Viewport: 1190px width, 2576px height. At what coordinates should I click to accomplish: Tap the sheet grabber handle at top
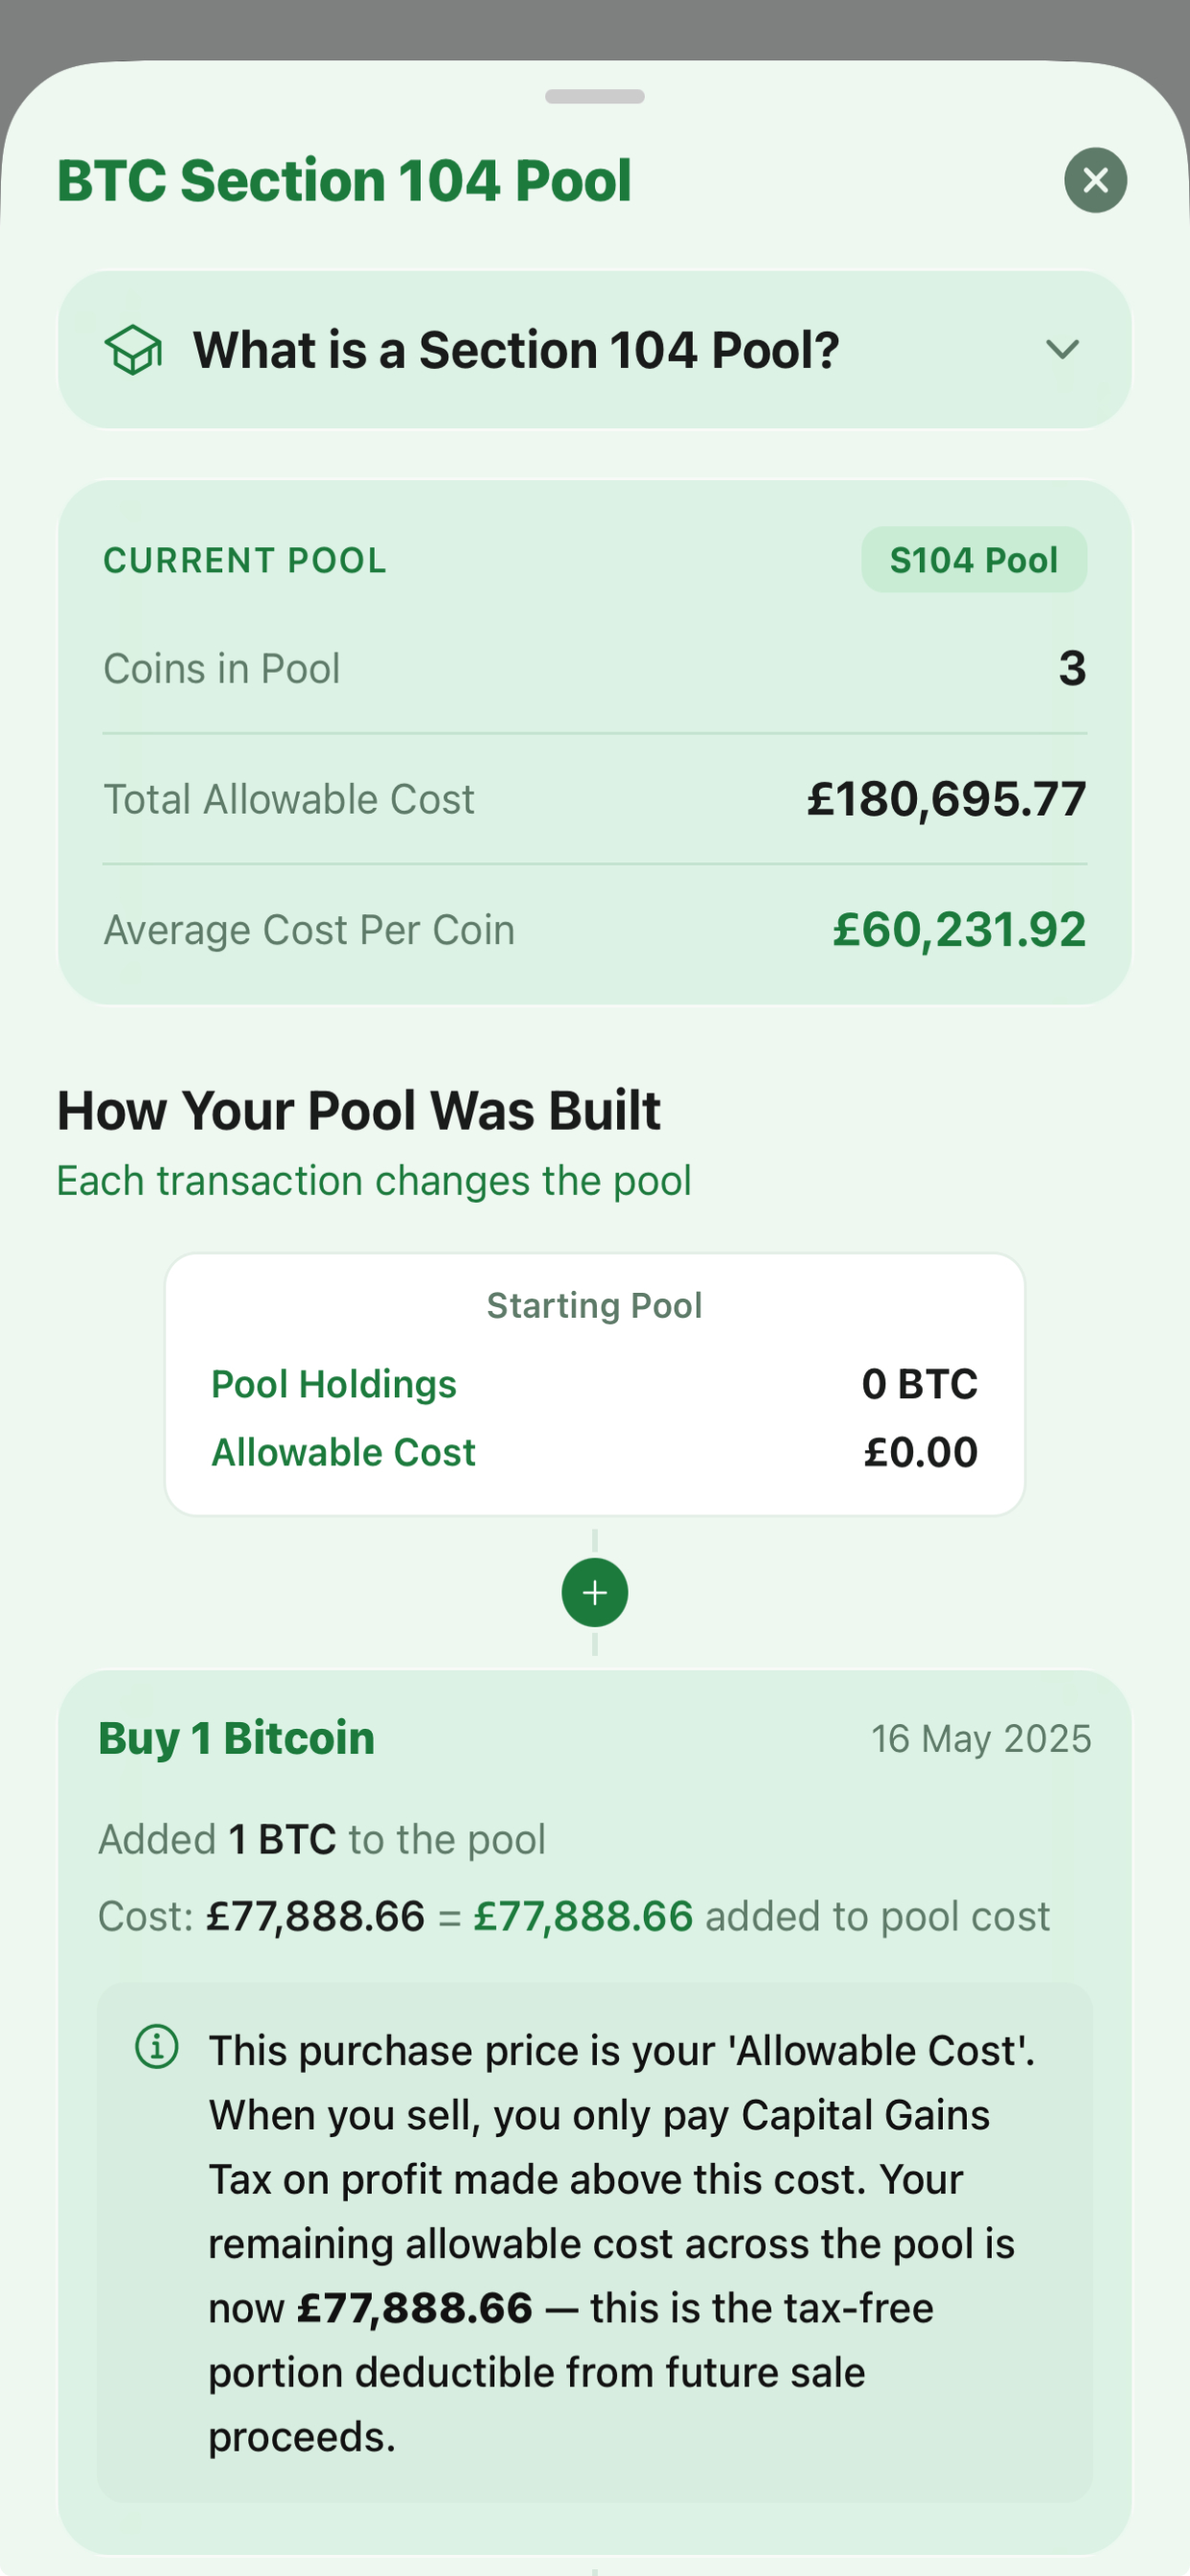click(595, 97)
